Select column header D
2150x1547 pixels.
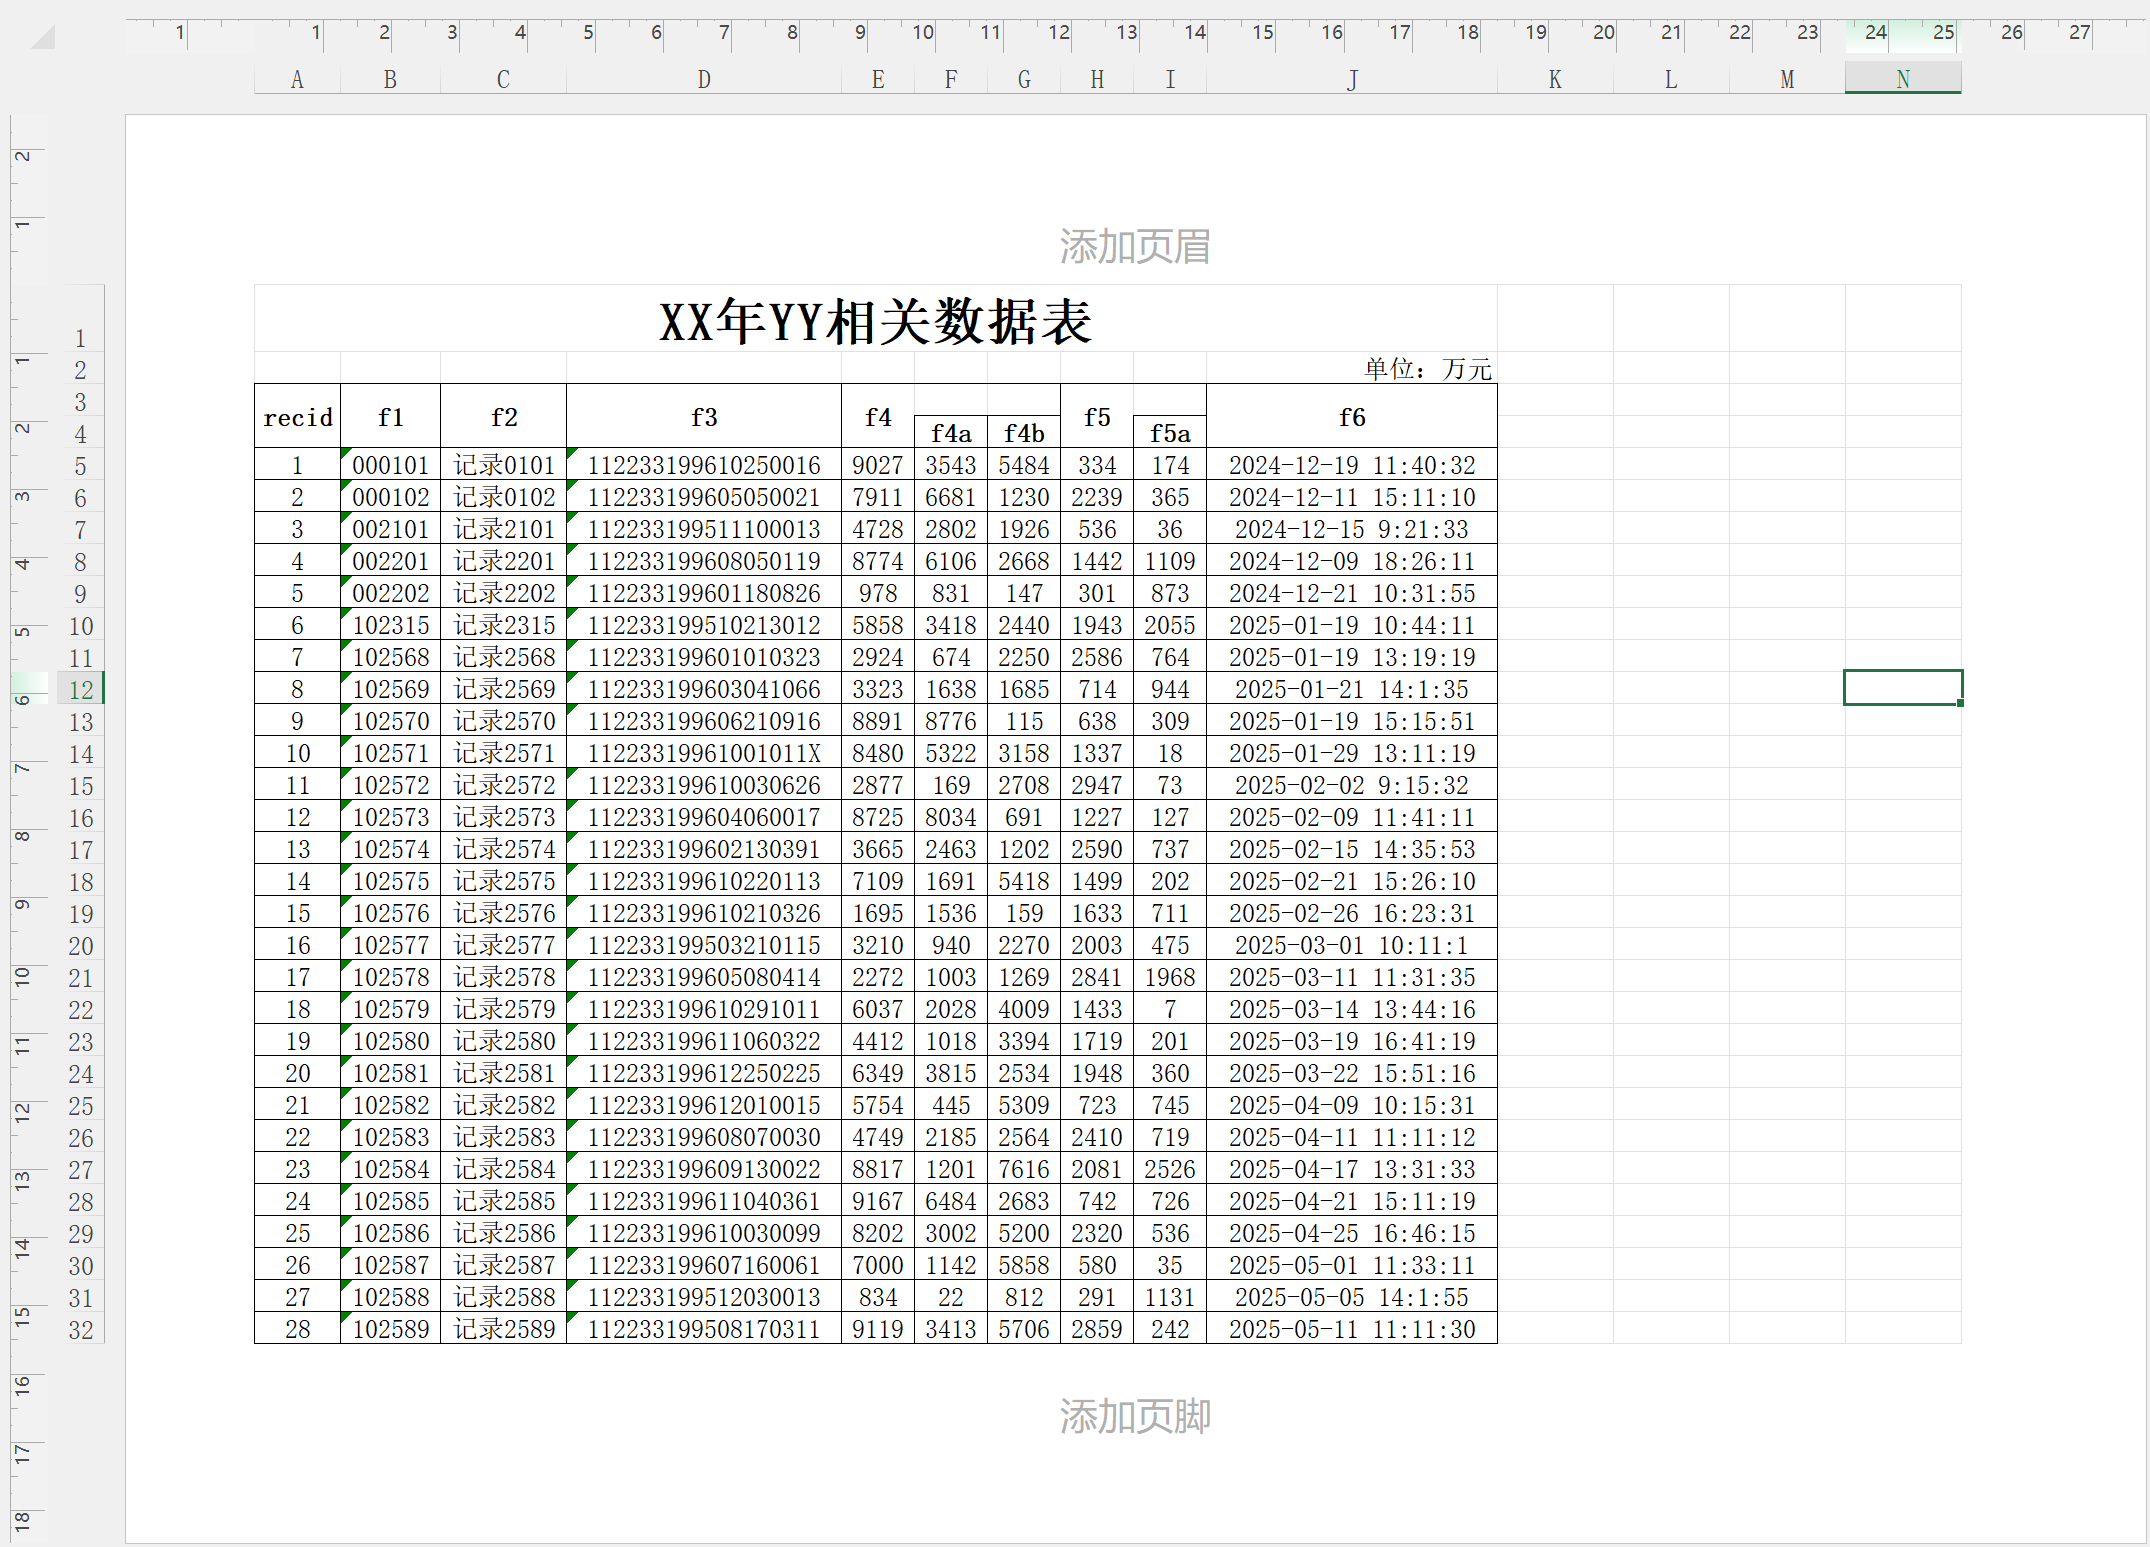coord(704,79)
